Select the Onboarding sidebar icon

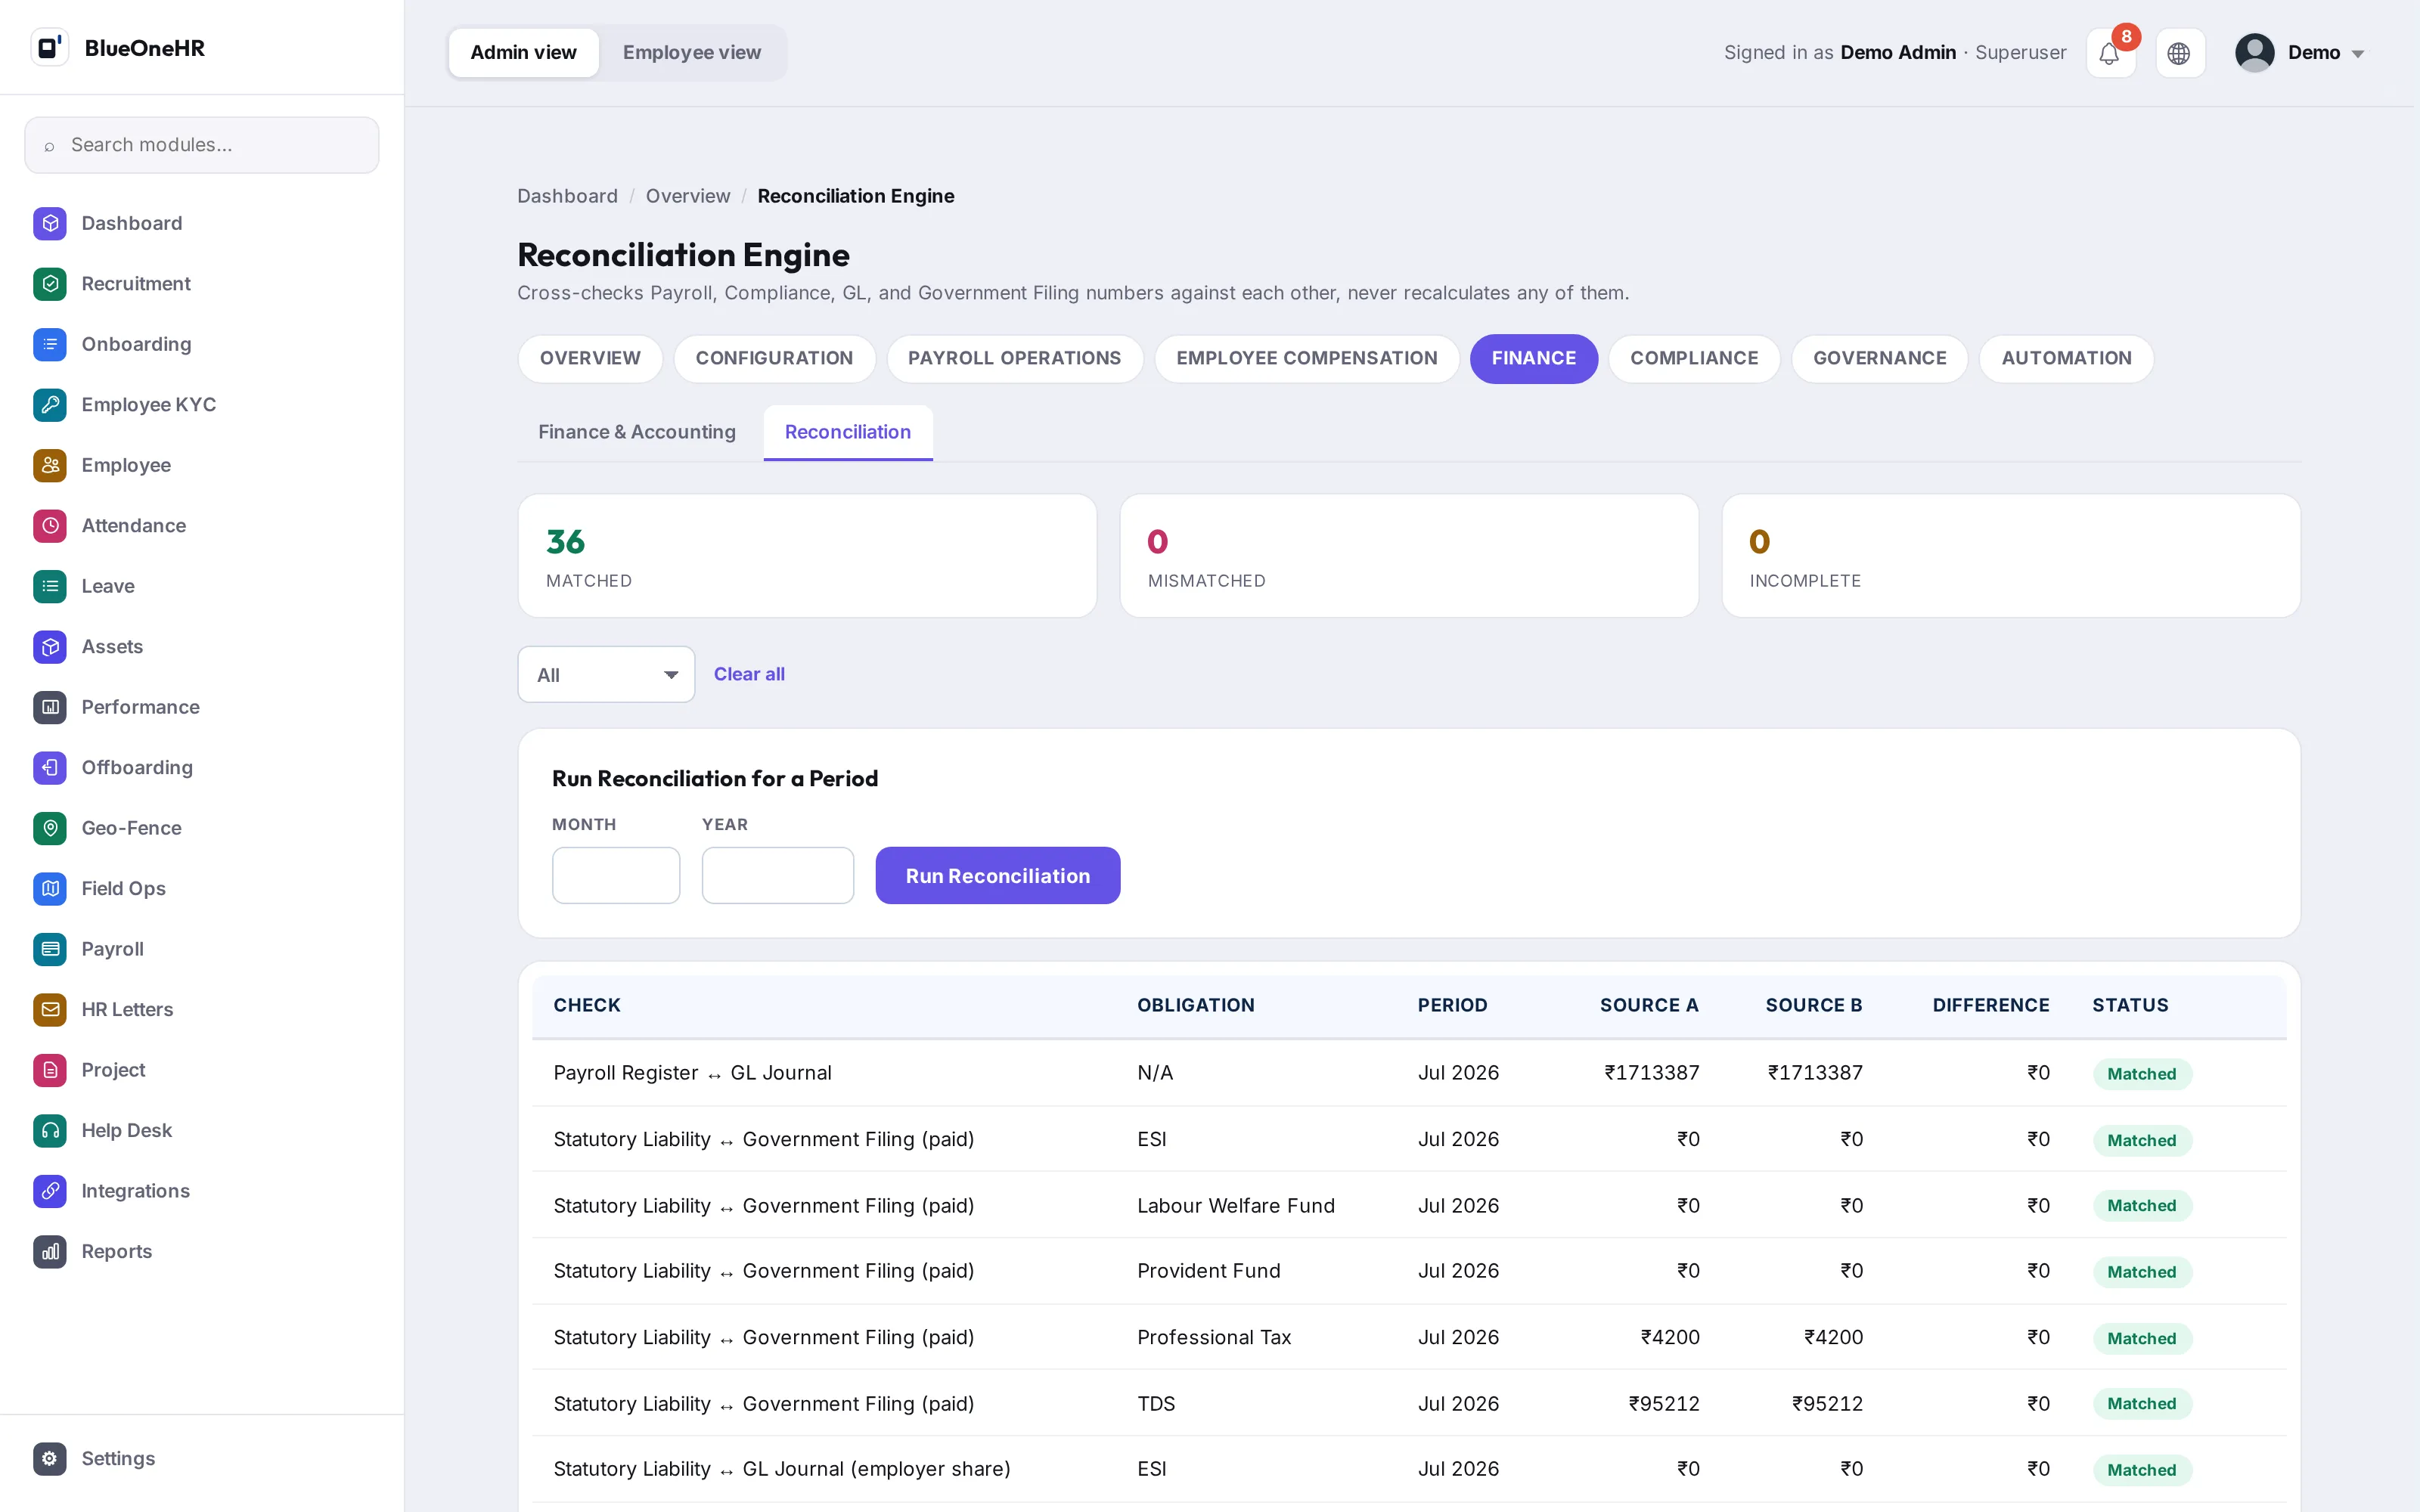pos(50,344)
